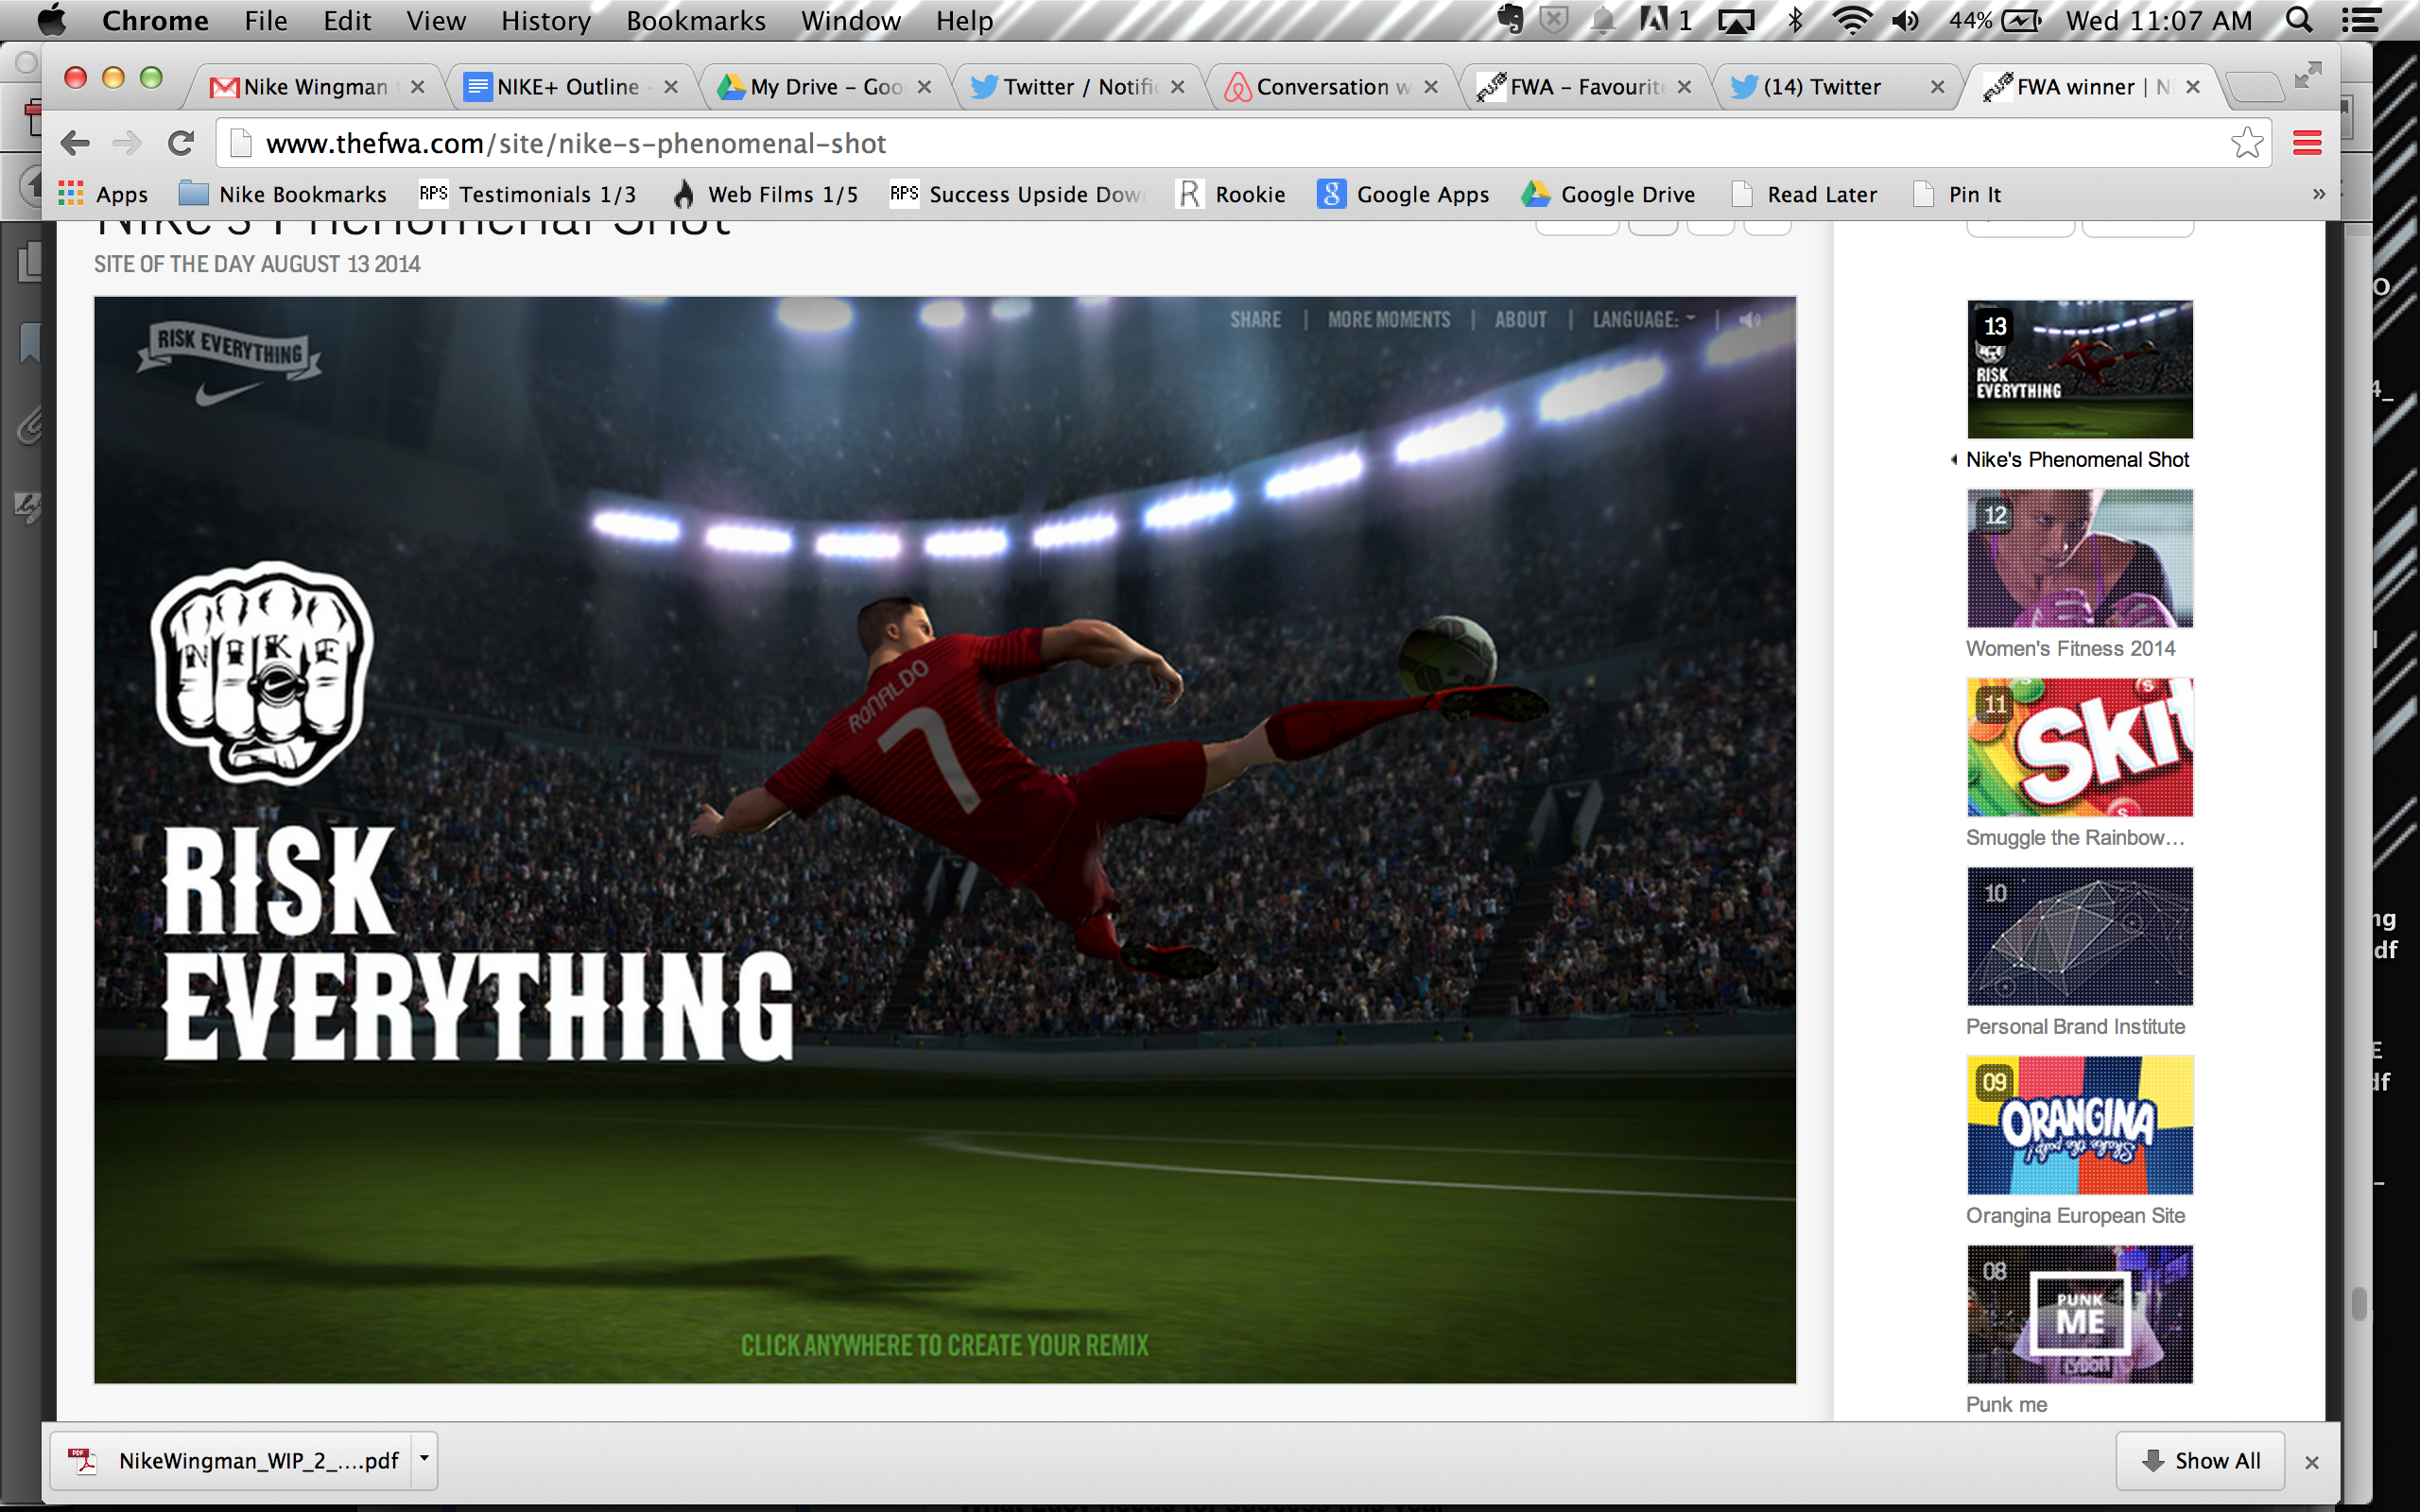
Task: Click the Google Drive bookmark icon
Action: tap(1535, 194)
